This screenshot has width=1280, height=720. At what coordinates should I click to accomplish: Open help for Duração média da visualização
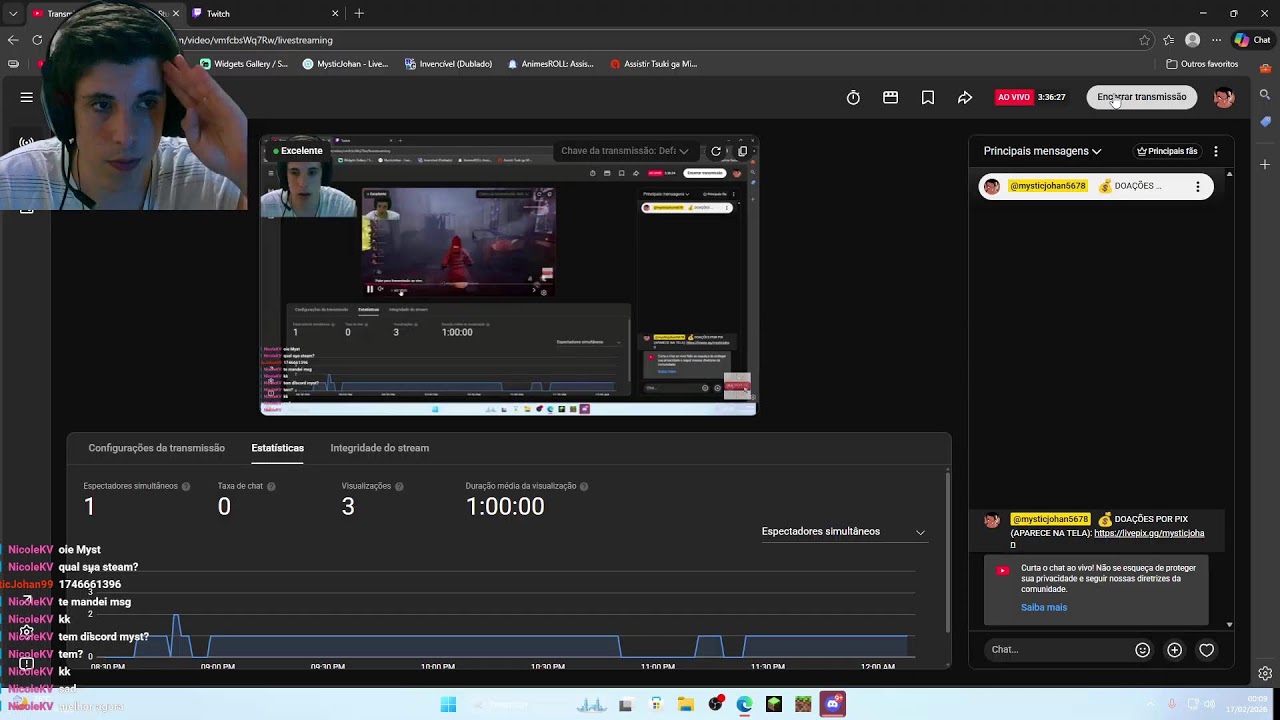[584, 486]
